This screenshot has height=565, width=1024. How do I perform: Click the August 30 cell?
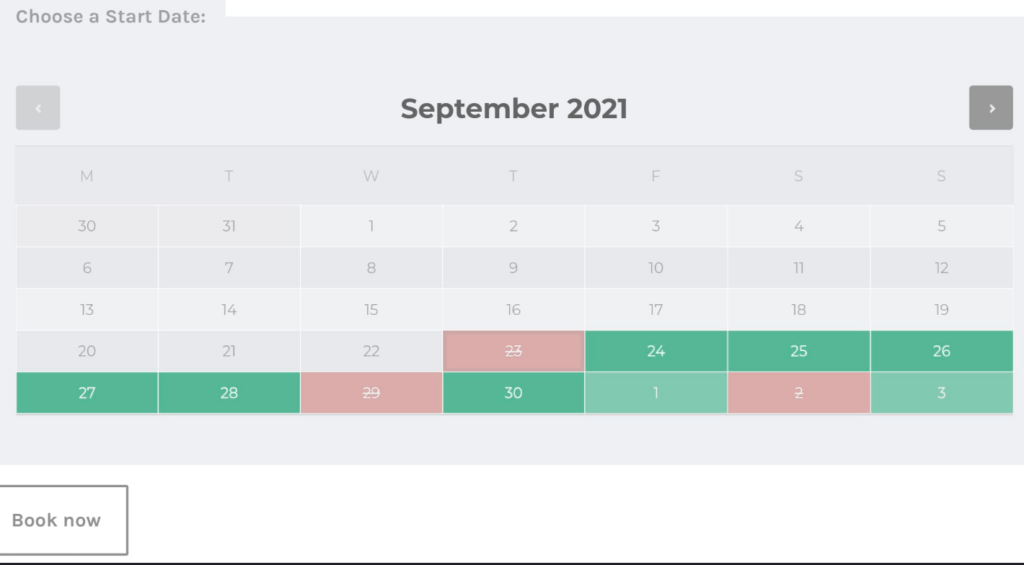87,226
